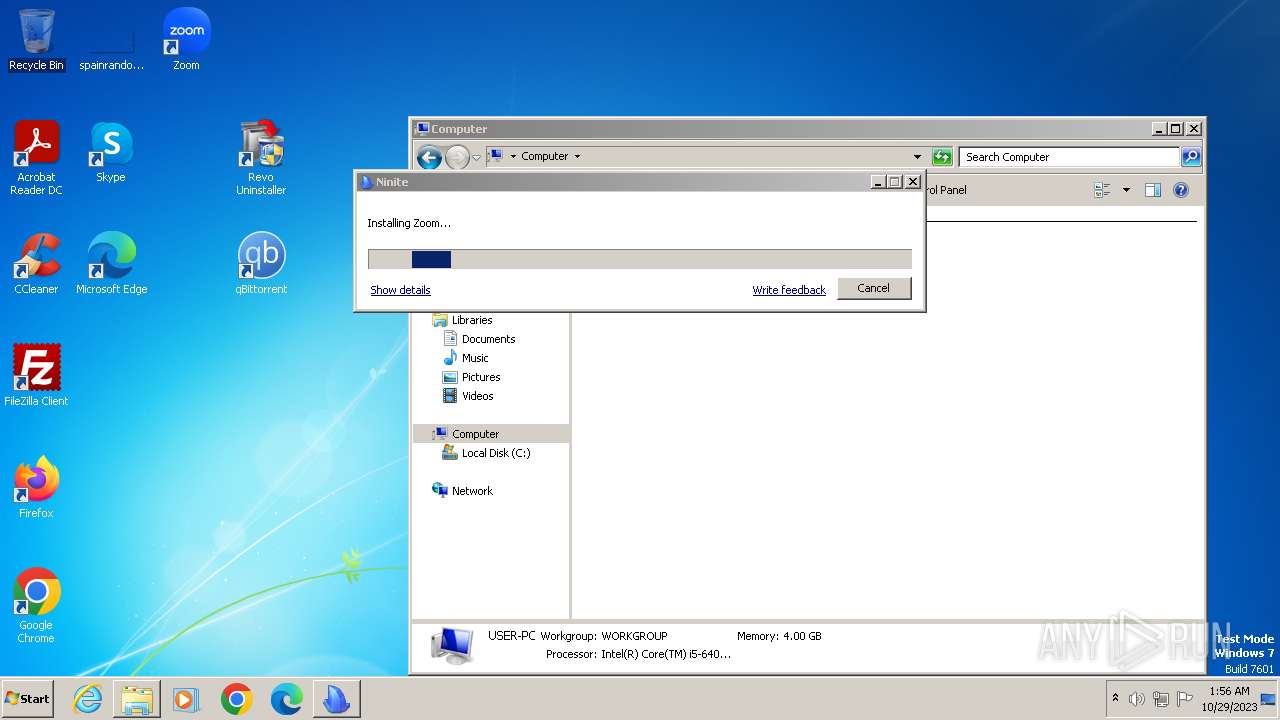Show hidden tray icons
The width and height of the screenshot is (1280, 720).
click(1116, 698)
